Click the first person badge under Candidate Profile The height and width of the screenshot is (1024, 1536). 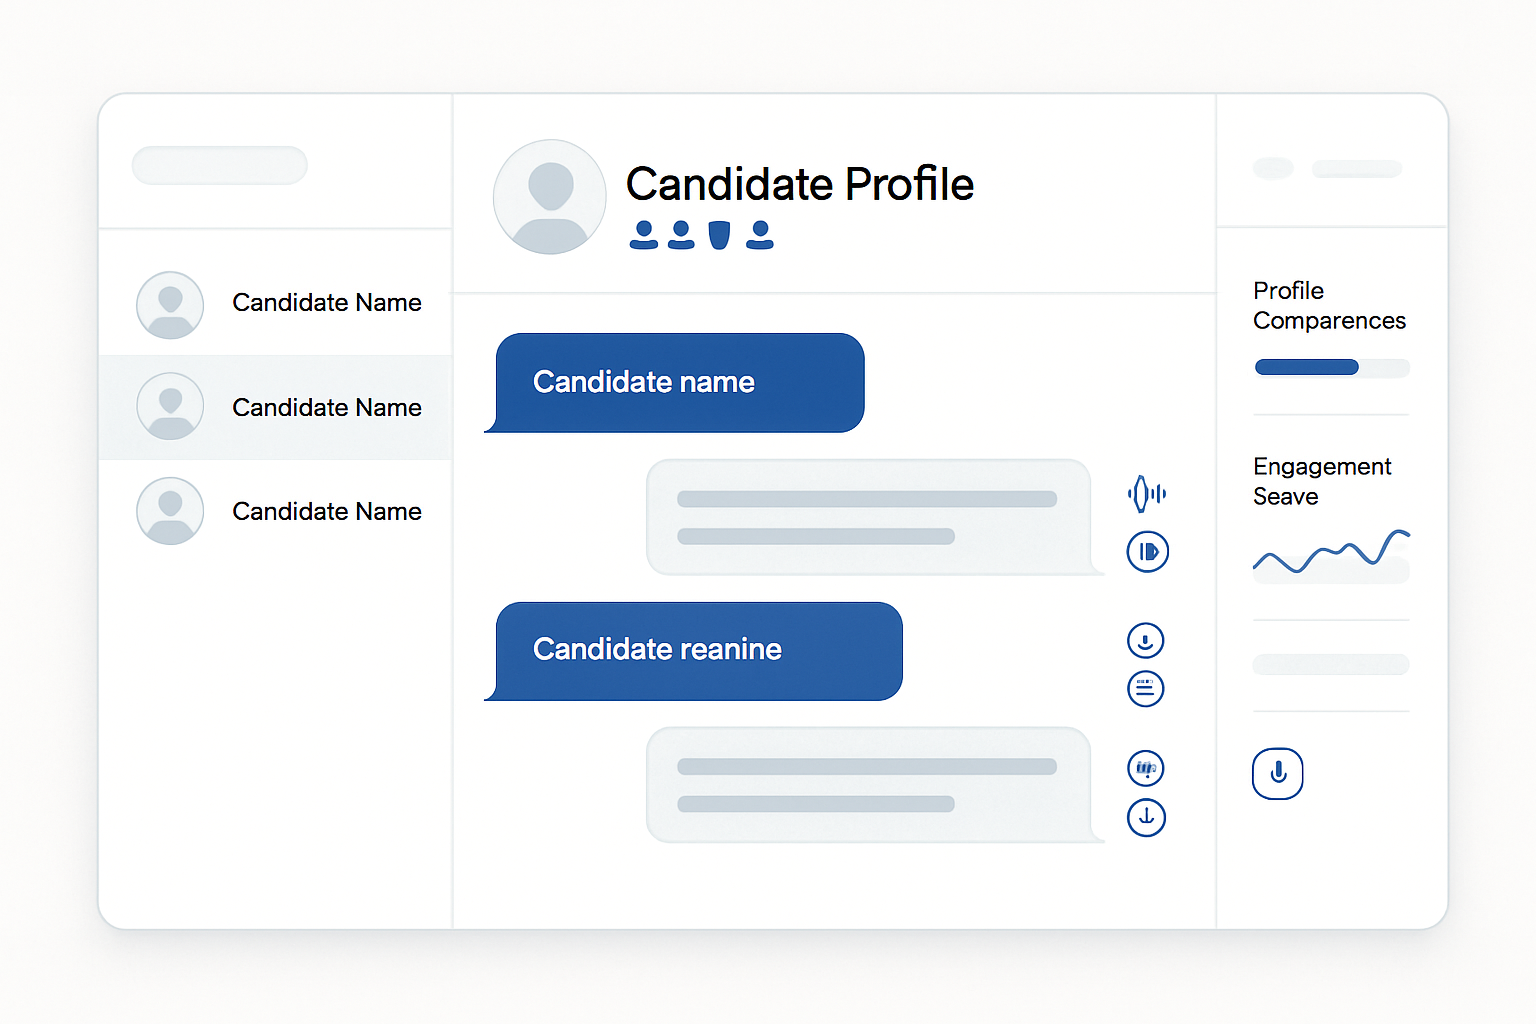644,235
